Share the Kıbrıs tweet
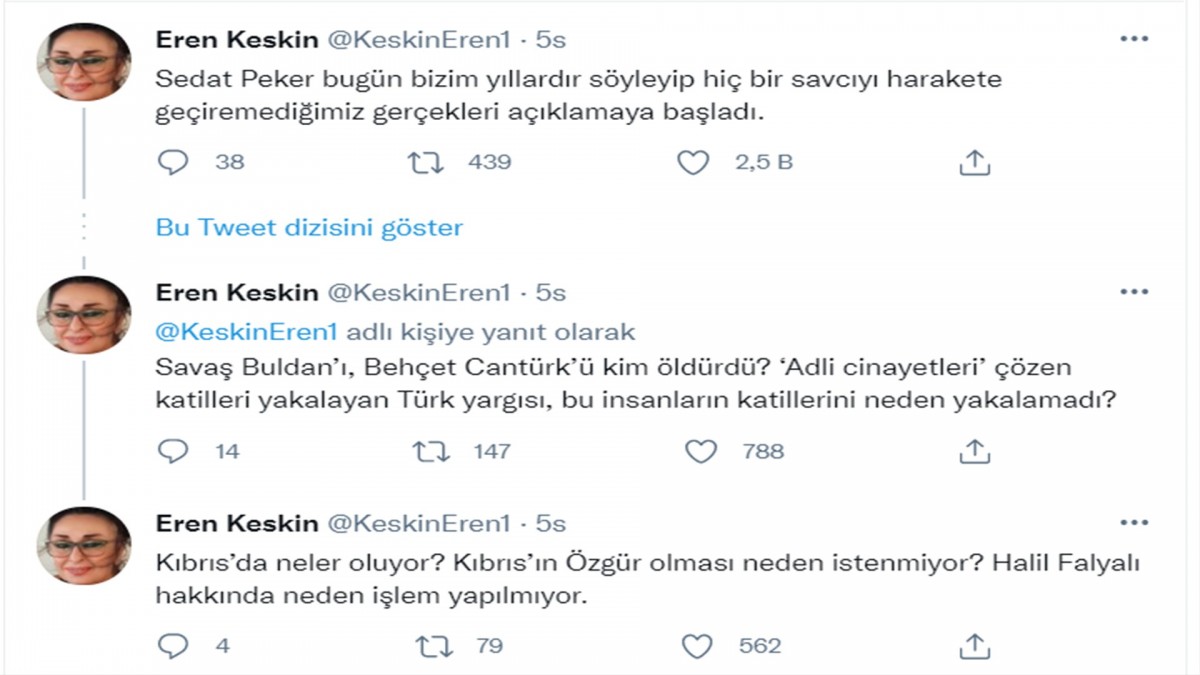1200x675 pixels. point(974,645)
